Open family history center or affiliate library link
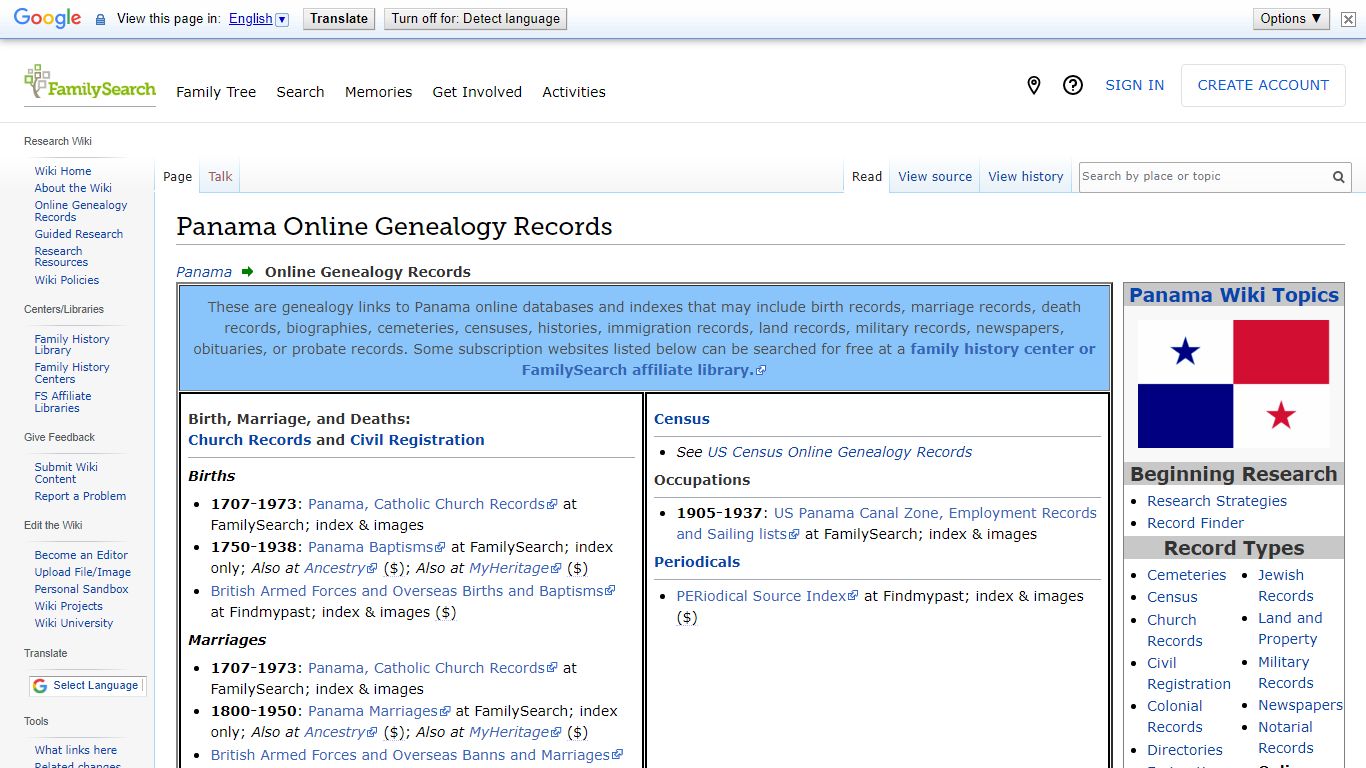Viewport: 1366px width, 768px height. pos(809,360)
